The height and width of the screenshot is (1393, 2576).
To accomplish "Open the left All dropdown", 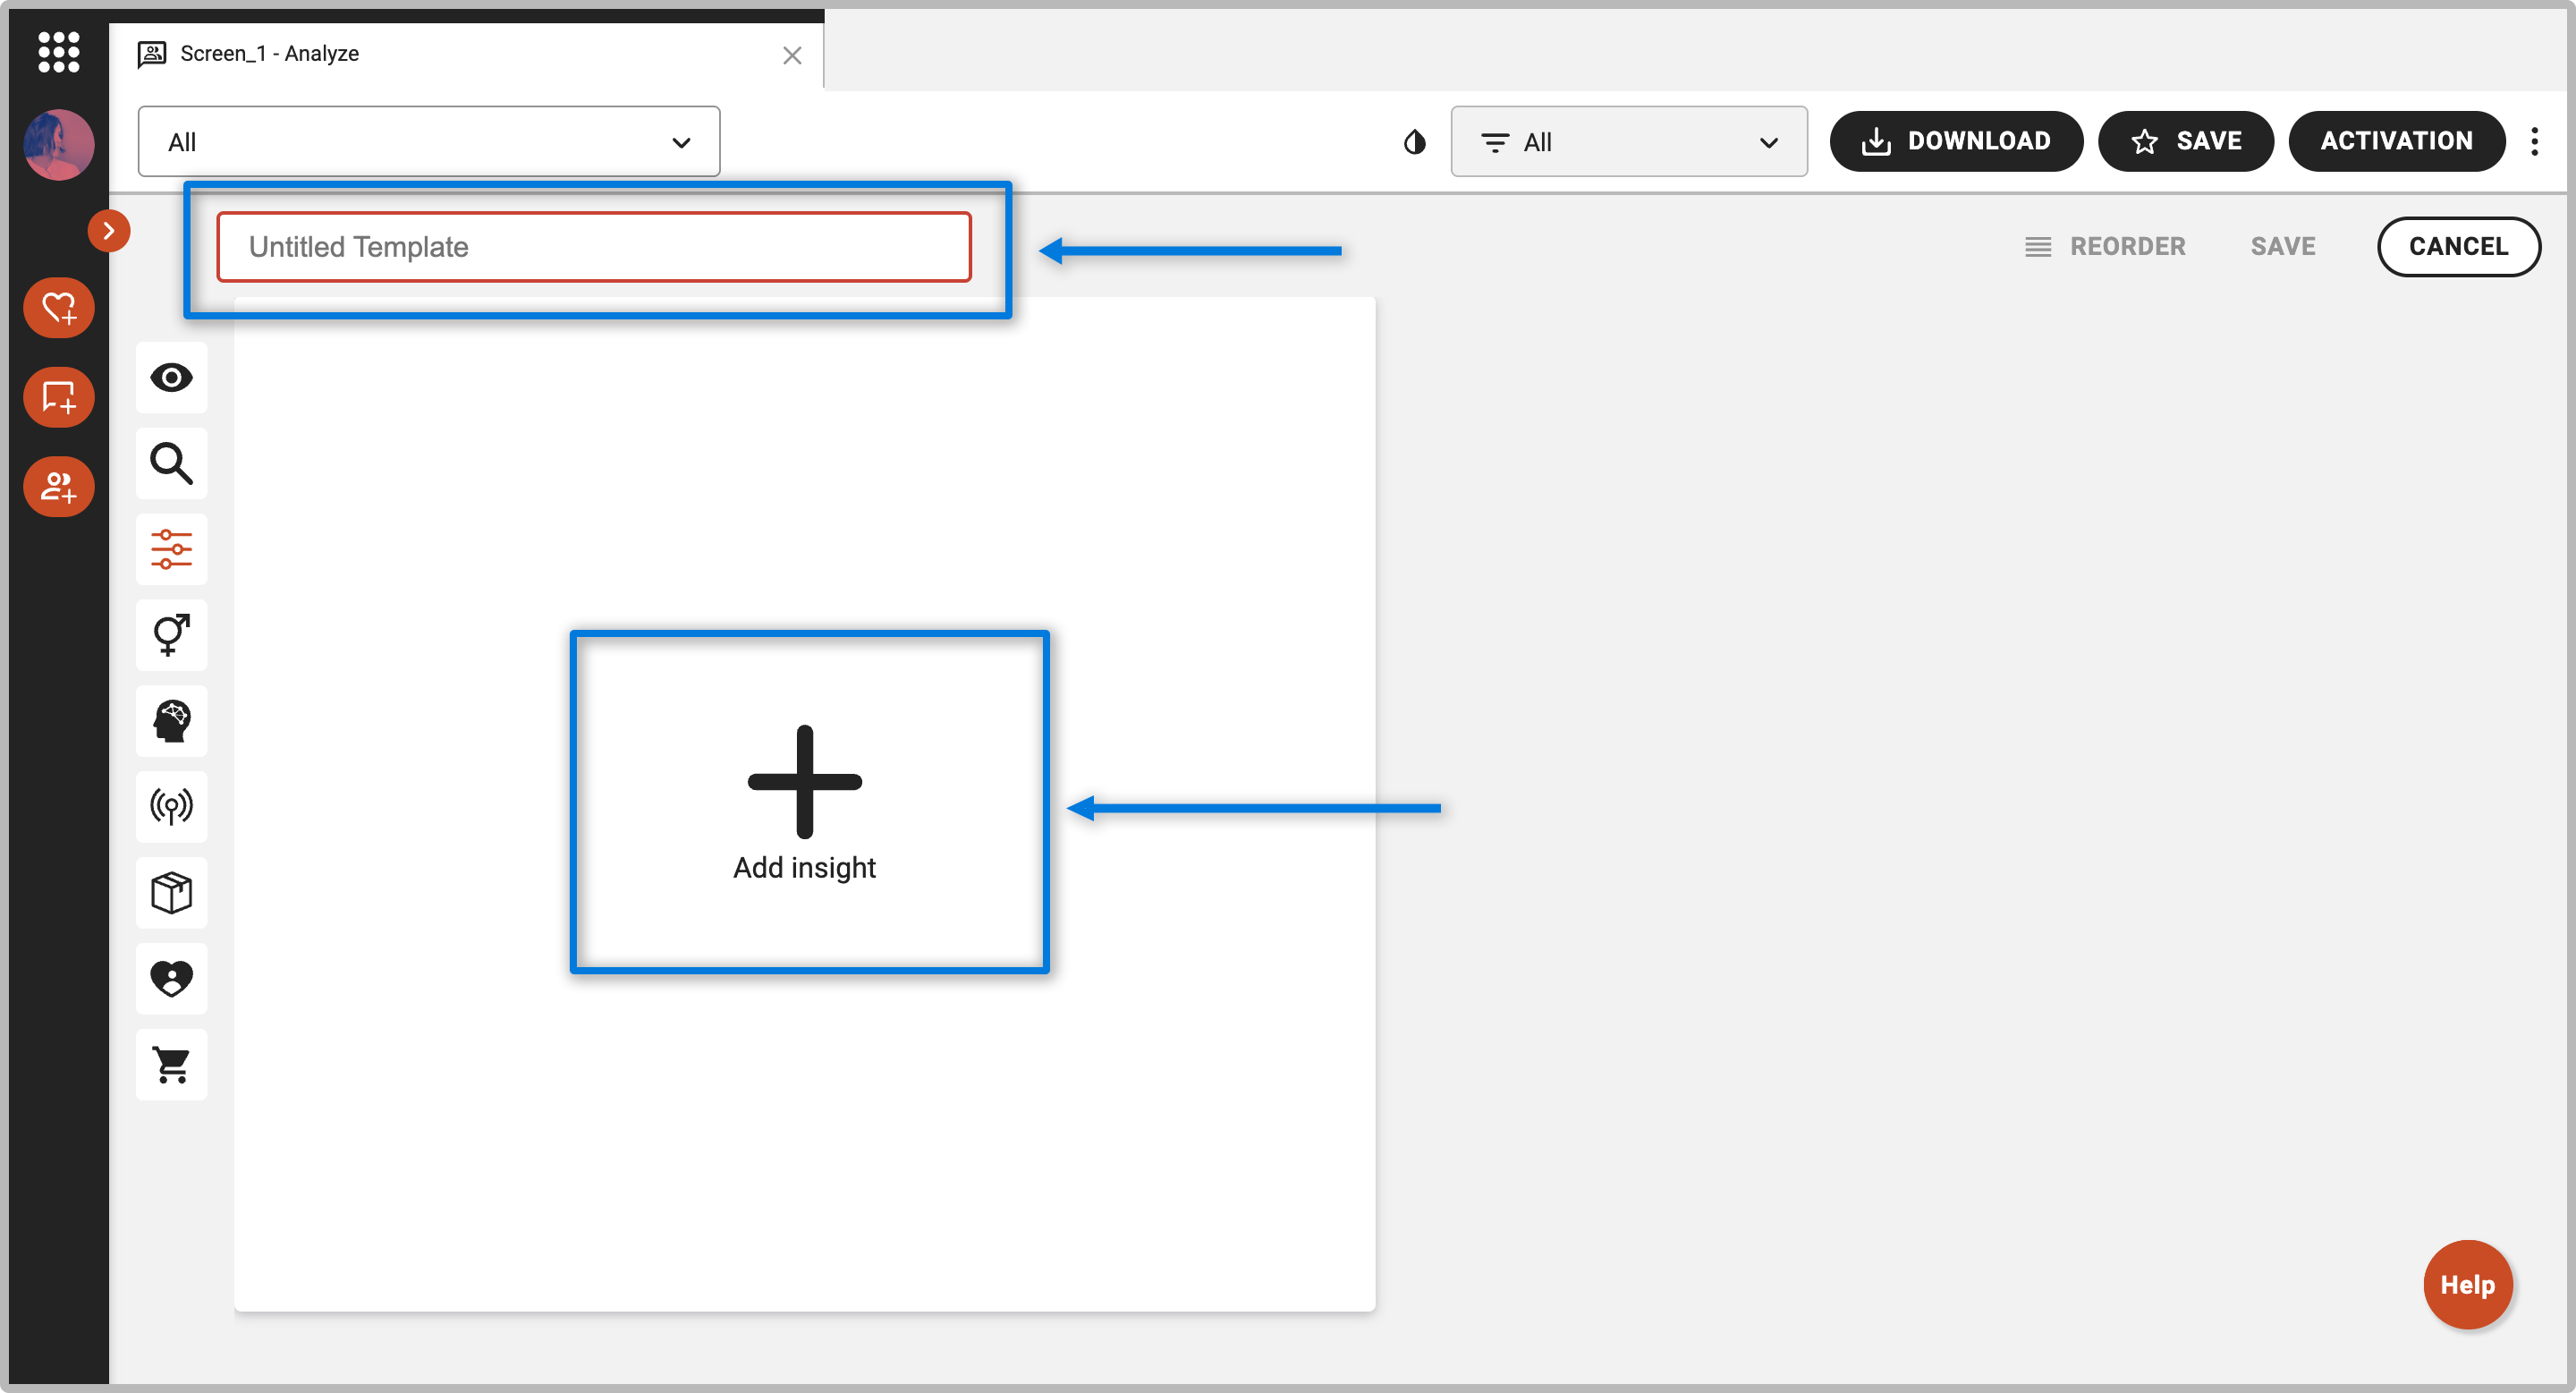I will tap(428, 142).
